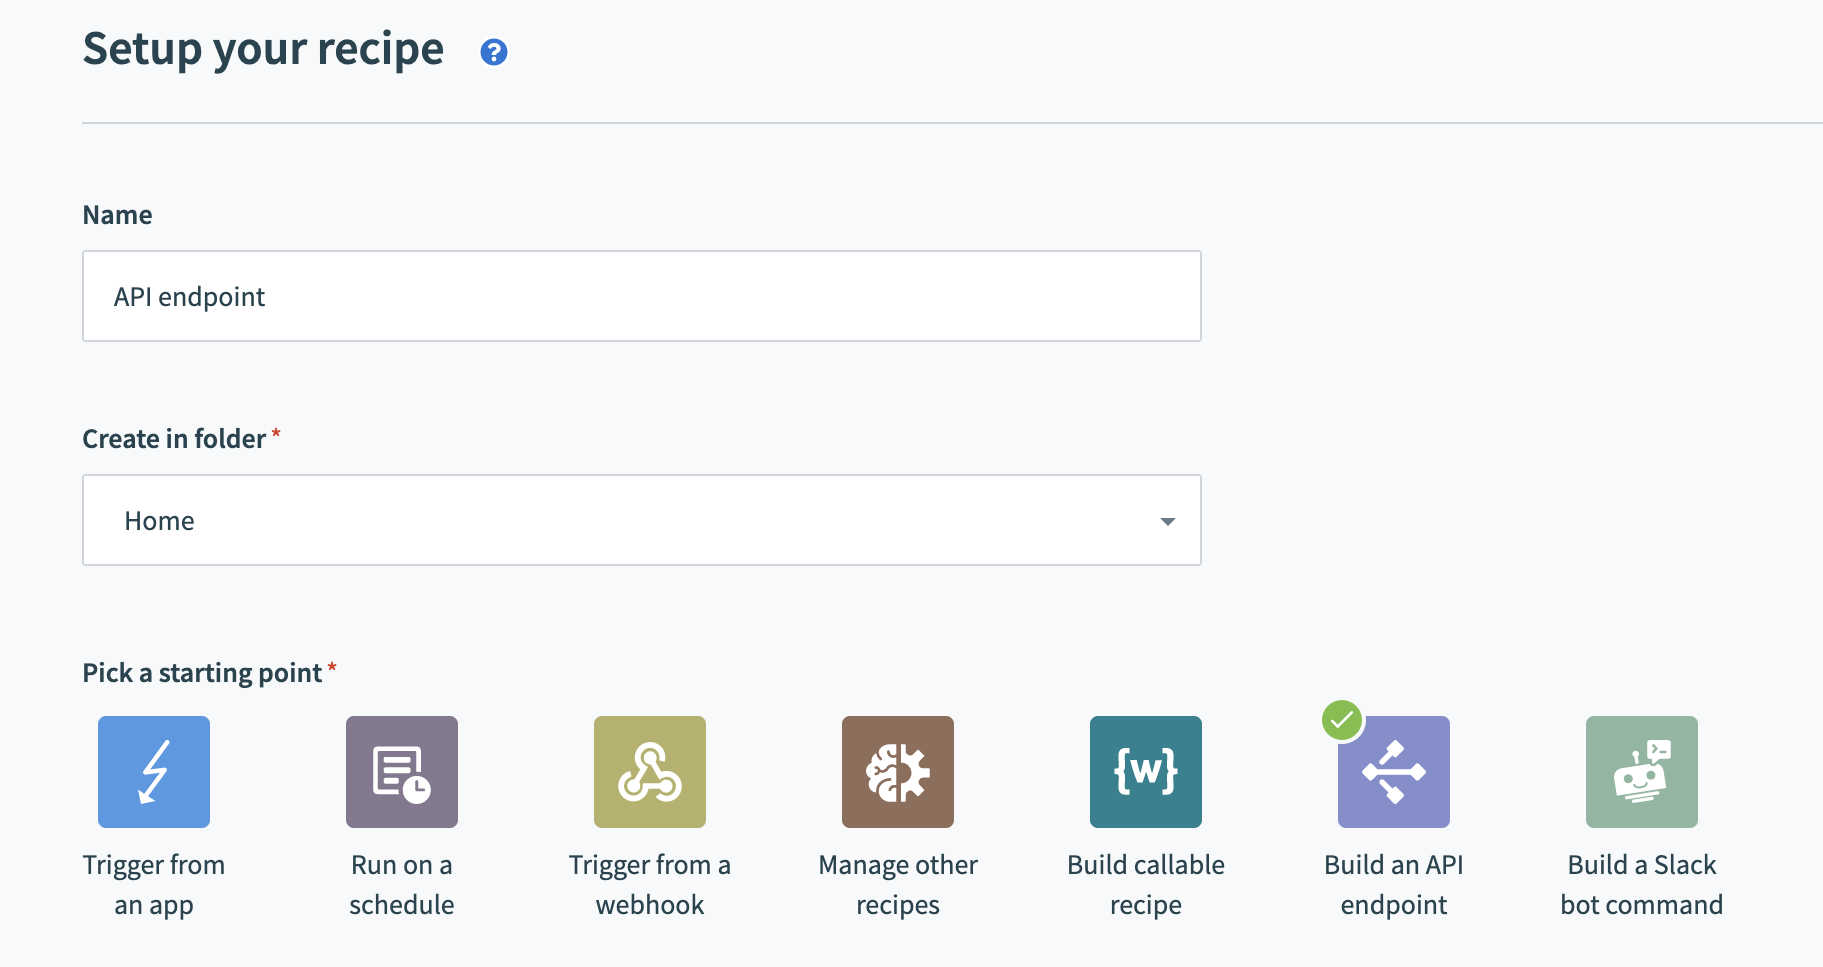Switch starting point to Run on a schedule
The height and width of the screenshot is (967, 1823).
(401, 771)
